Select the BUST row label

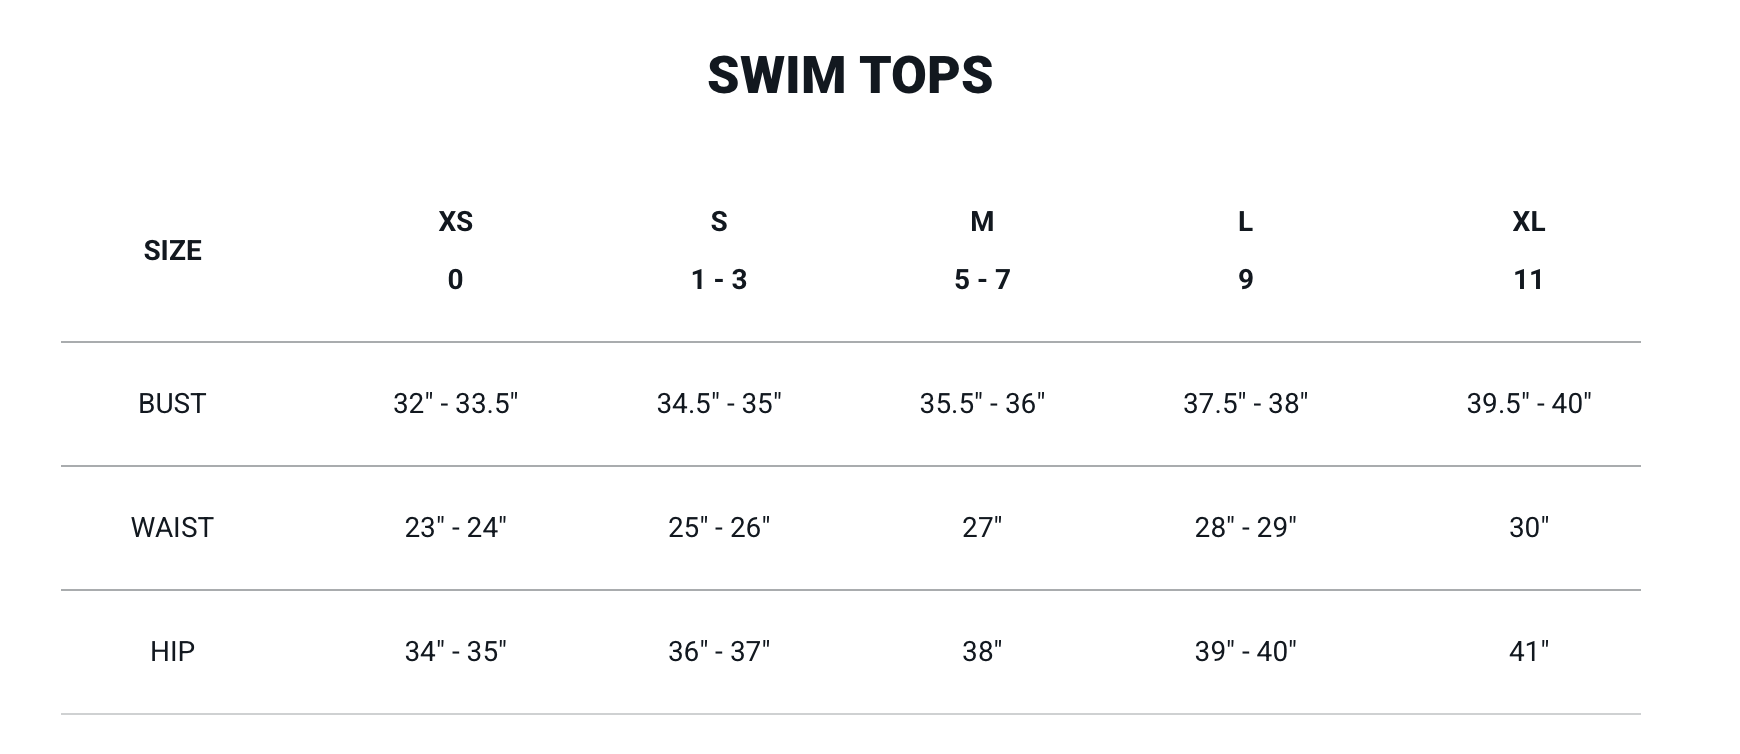tap(172, 403)
